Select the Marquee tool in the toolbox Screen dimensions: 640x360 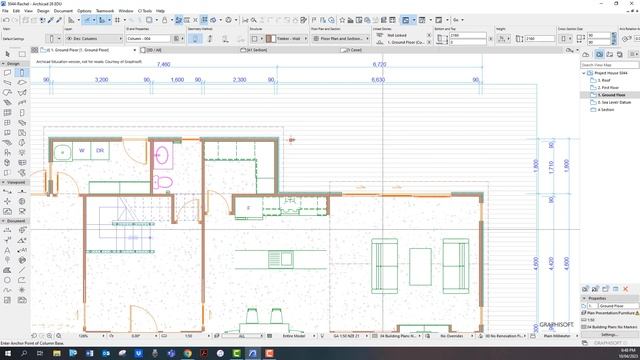(x=22, y=54)
